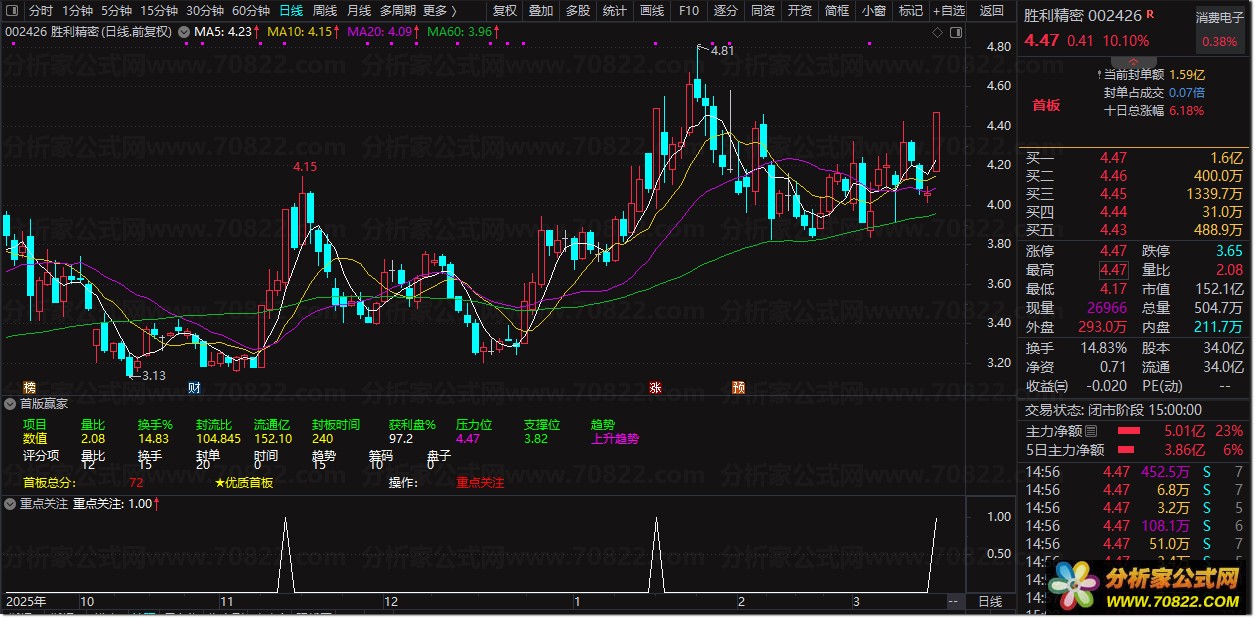Select the 1分钟 period tab
Image resolution: width=1256 pixels, height=618 pixels.
click(x=77, y=11)
